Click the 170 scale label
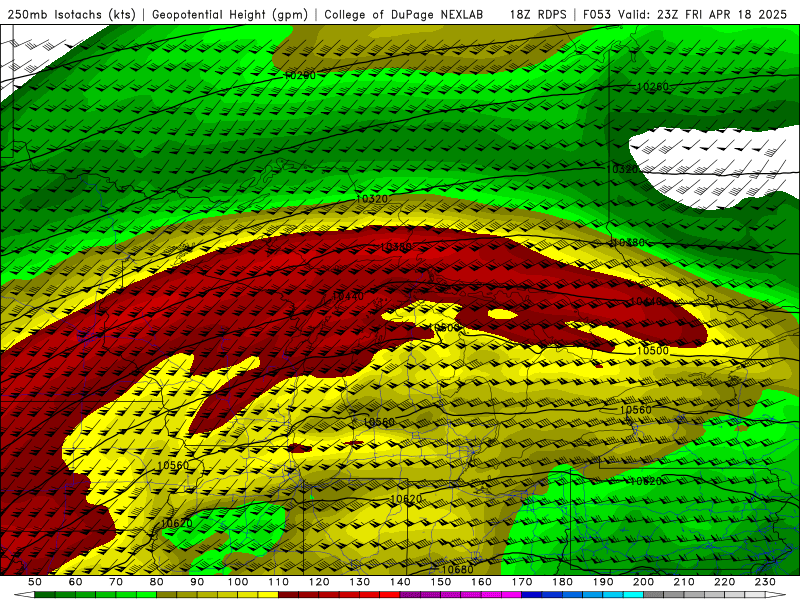 pyautogui.click(x=522, y=582)
